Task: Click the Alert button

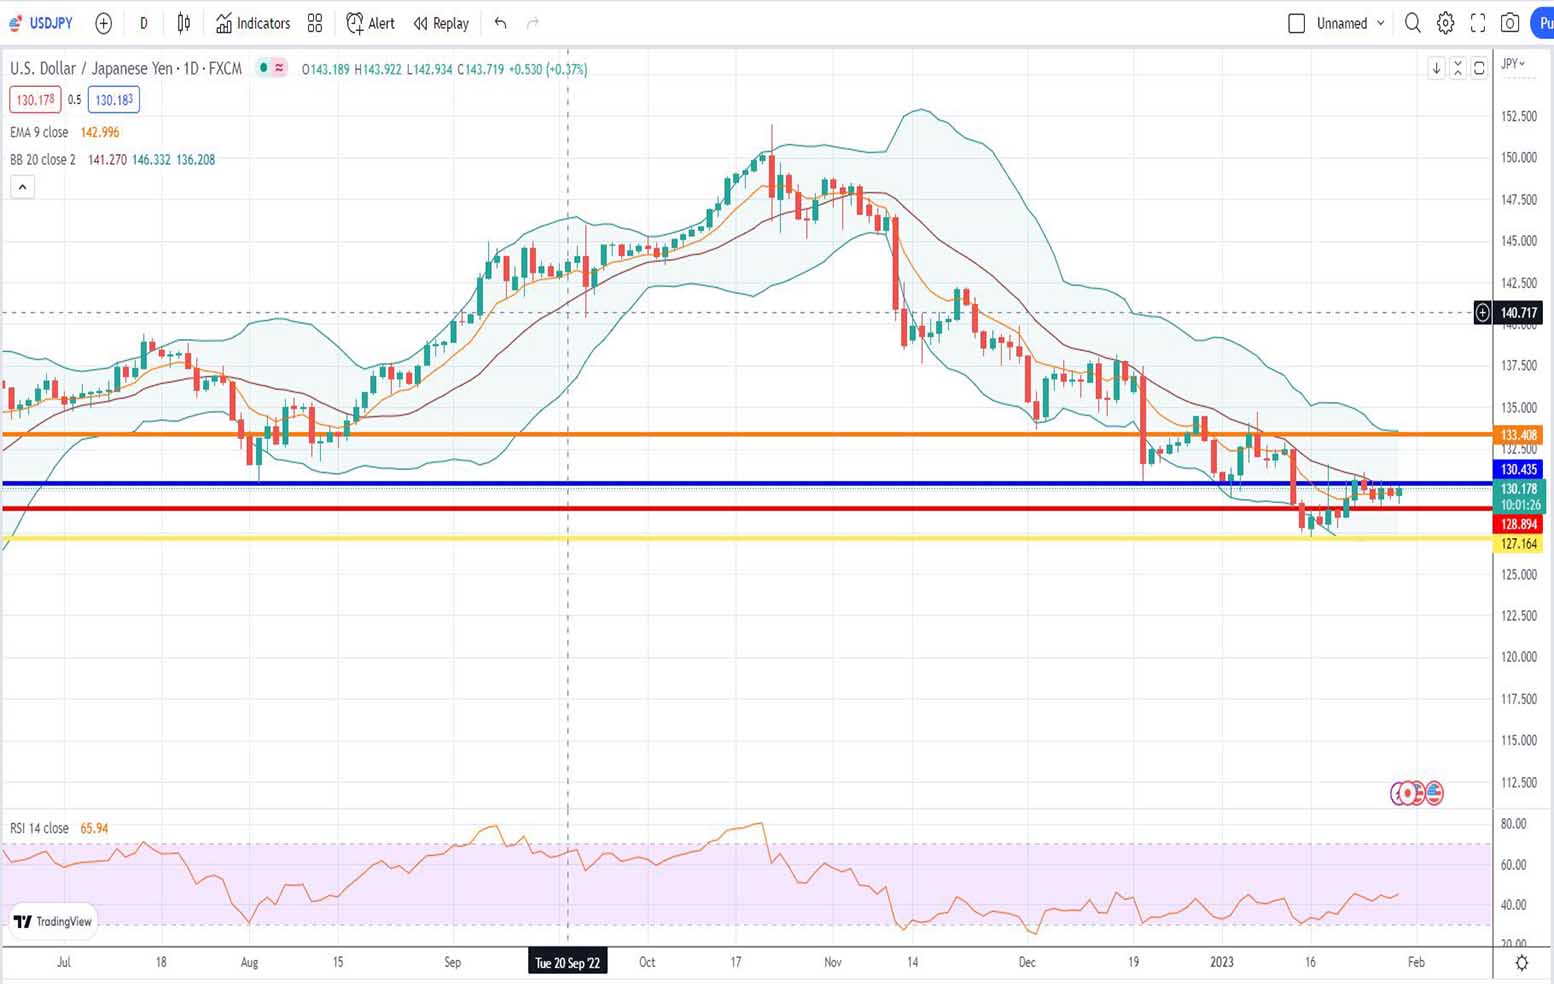Action: (x=370, y=23)
